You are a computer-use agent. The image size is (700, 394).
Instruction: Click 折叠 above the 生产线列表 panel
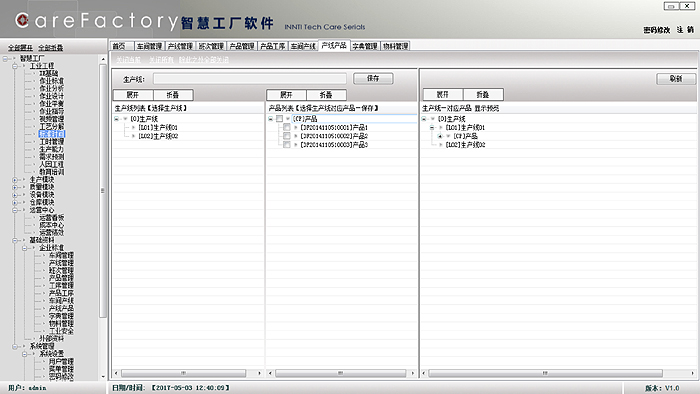pos(173,95)
